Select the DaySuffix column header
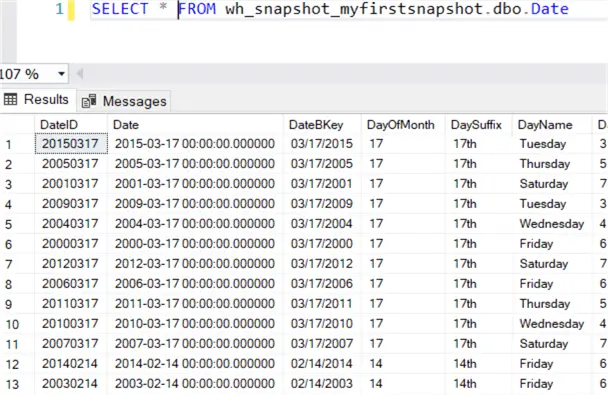This screenshot has width=608, height=395. coord(479,125)
